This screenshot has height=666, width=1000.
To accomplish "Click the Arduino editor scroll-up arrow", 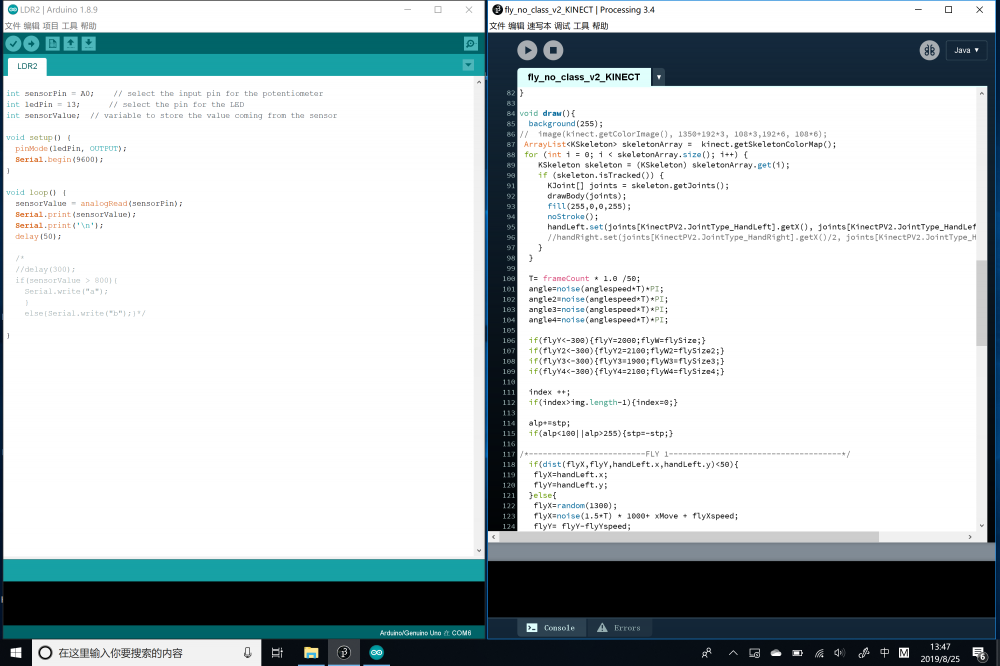I will coord(479,82).
